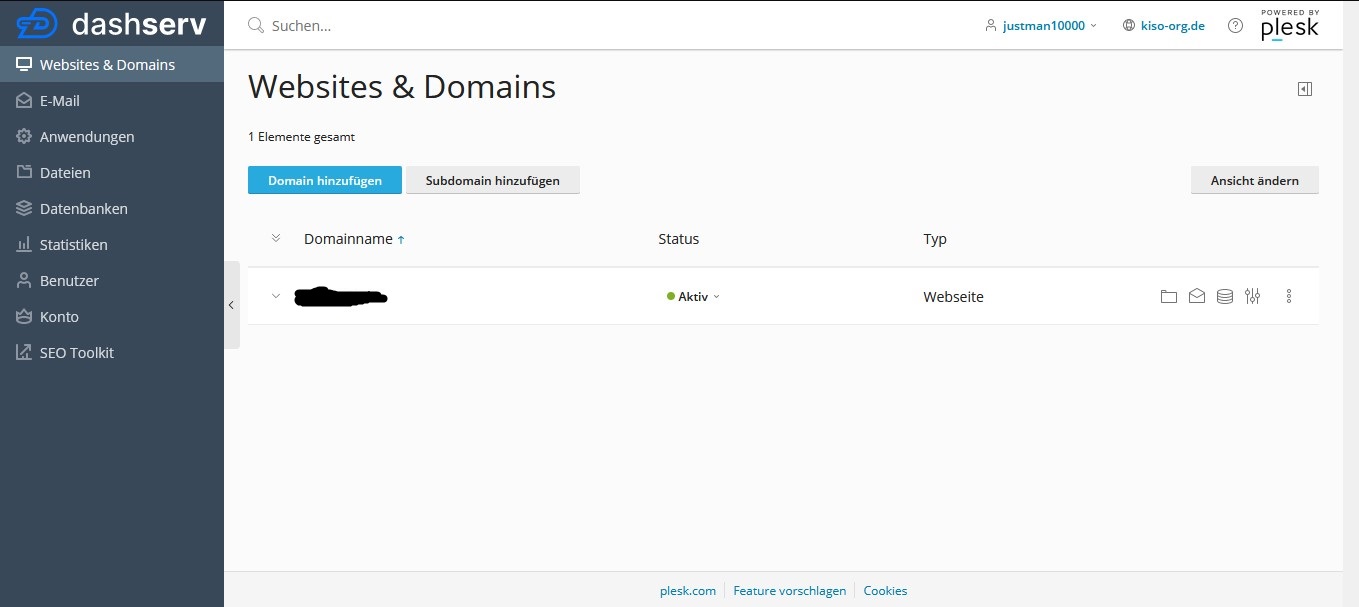Toggle the right side panel icon
Viewport: 1359px width, 607px height.
pos(1304,89)
